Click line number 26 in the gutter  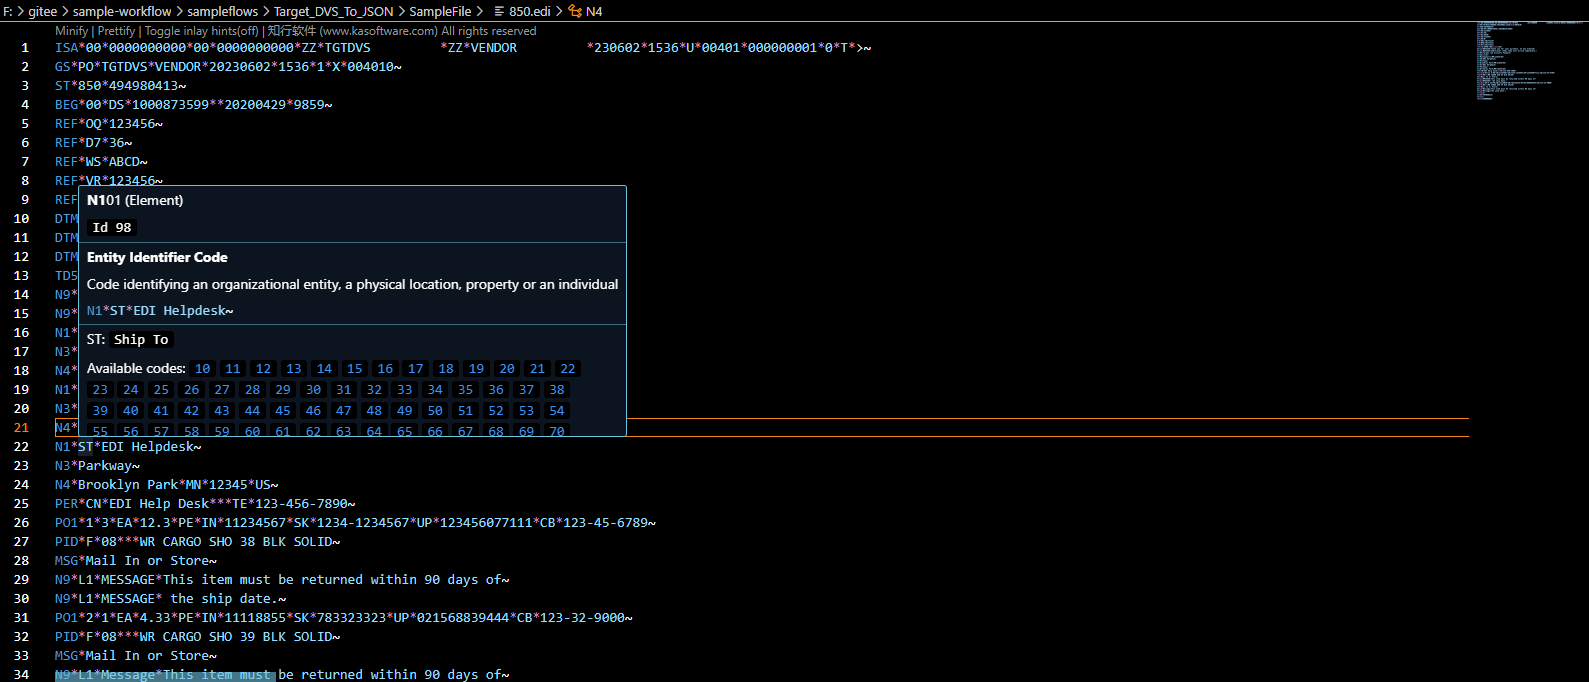click(21, 523)
